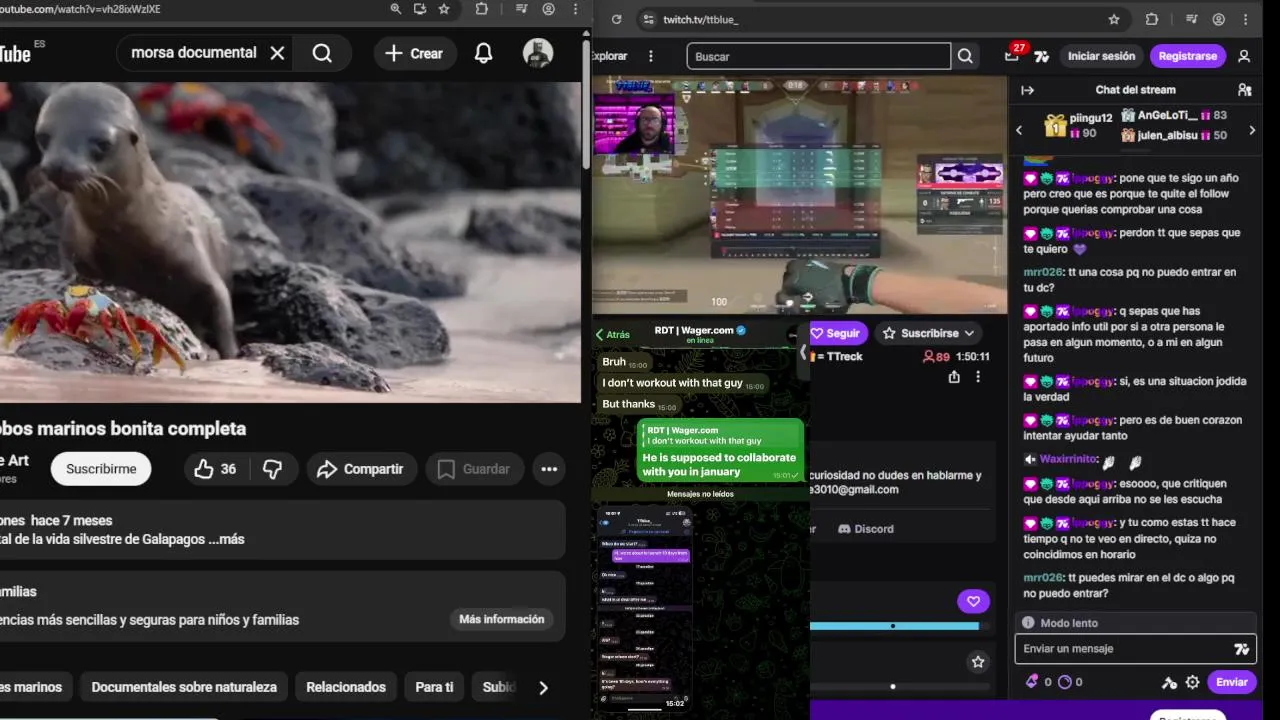Screen dimensions: 1280x720
Task: Open media control icon in Twitch browser
Action: 1191,19
